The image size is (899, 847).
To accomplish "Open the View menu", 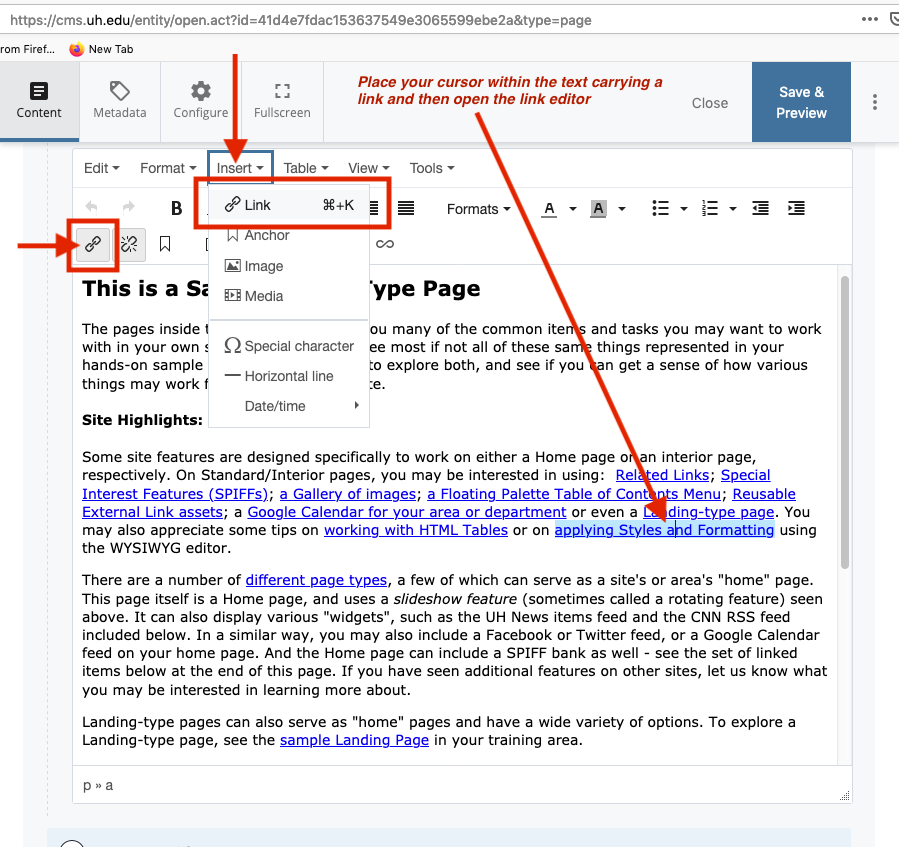I will point(369,168).
